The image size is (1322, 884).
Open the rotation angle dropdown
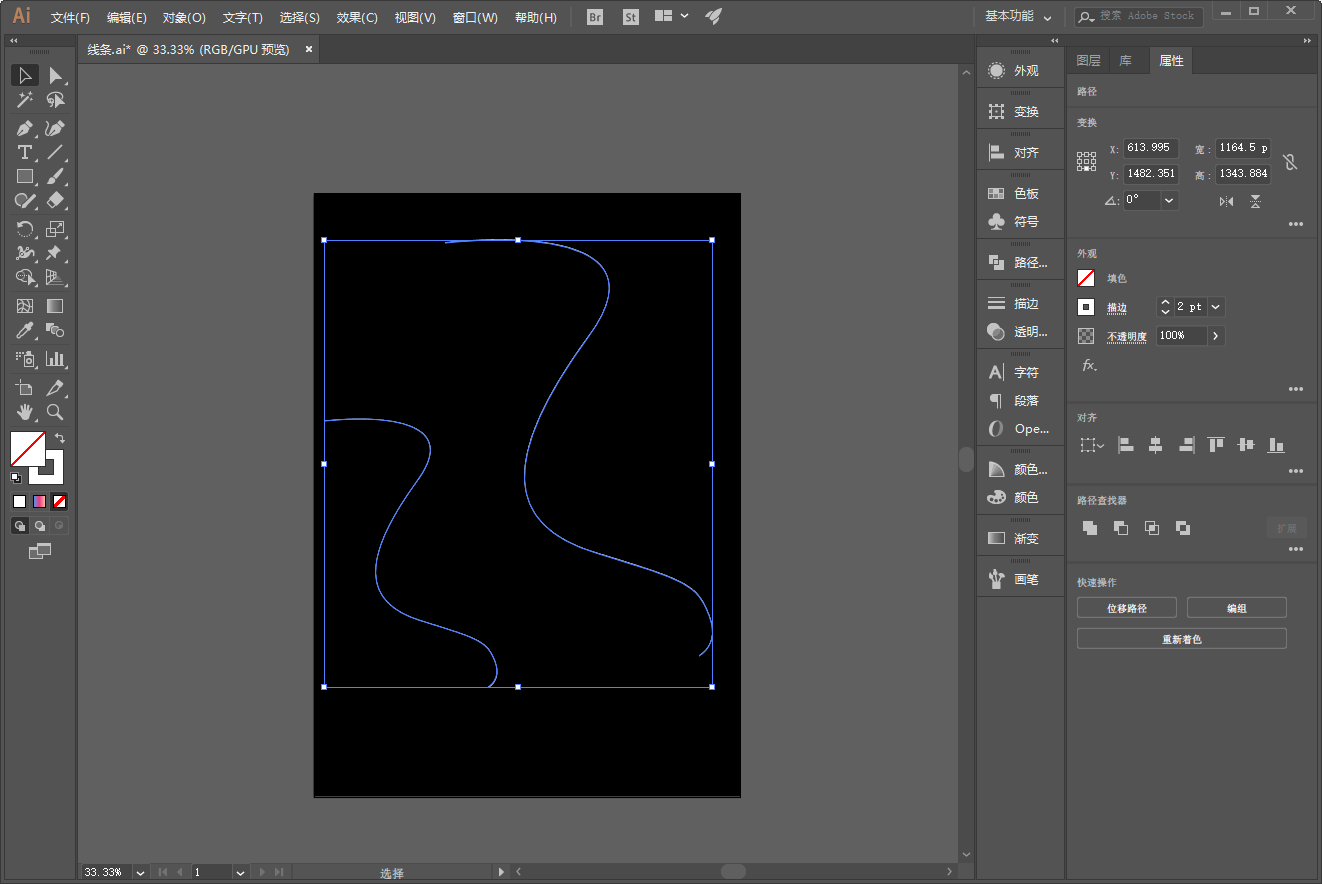point(1169,200)
